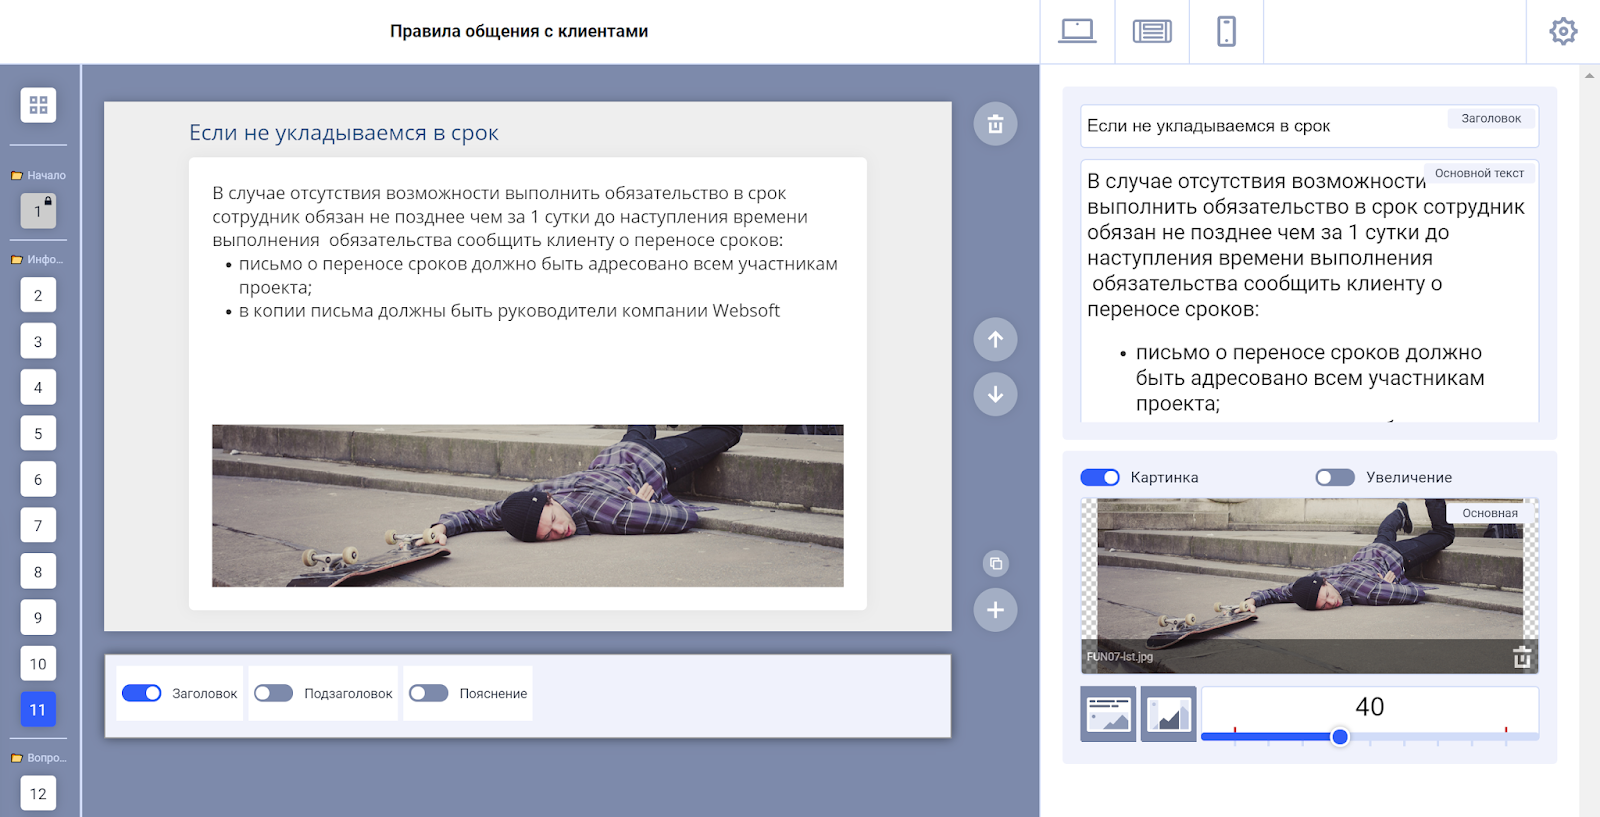Remove image FUN07-lst.jpg with trash icon
This screenshot has height=817, width=1600.
1522,657
